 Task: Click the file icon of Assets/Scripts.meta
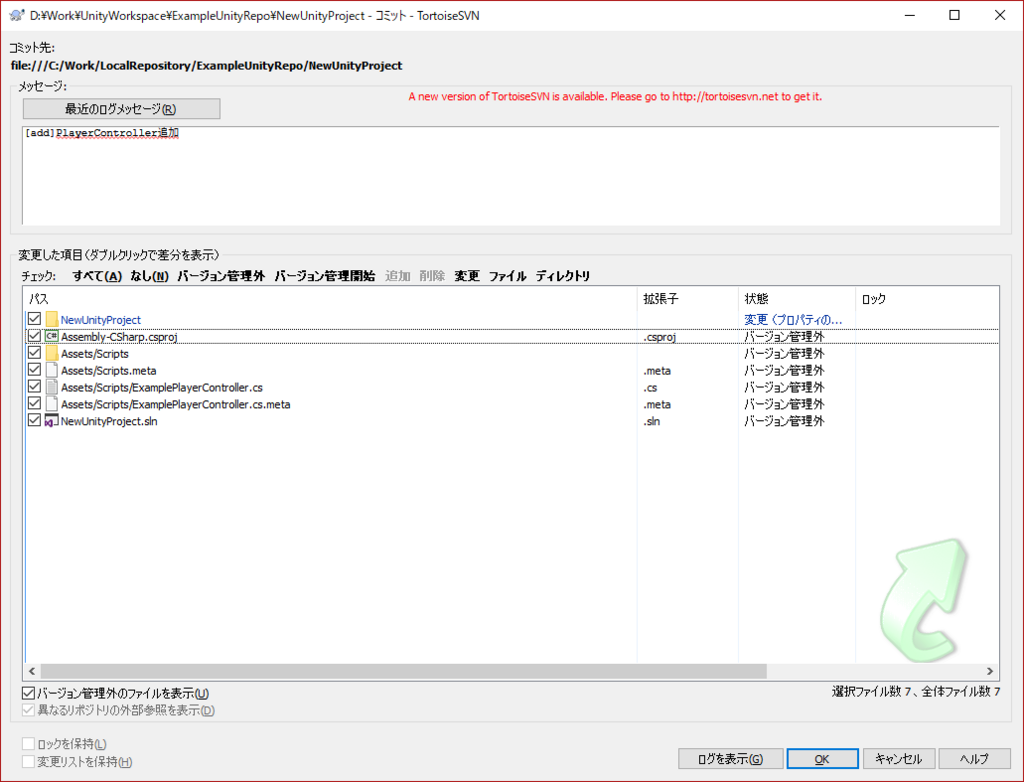click(52, 370)
